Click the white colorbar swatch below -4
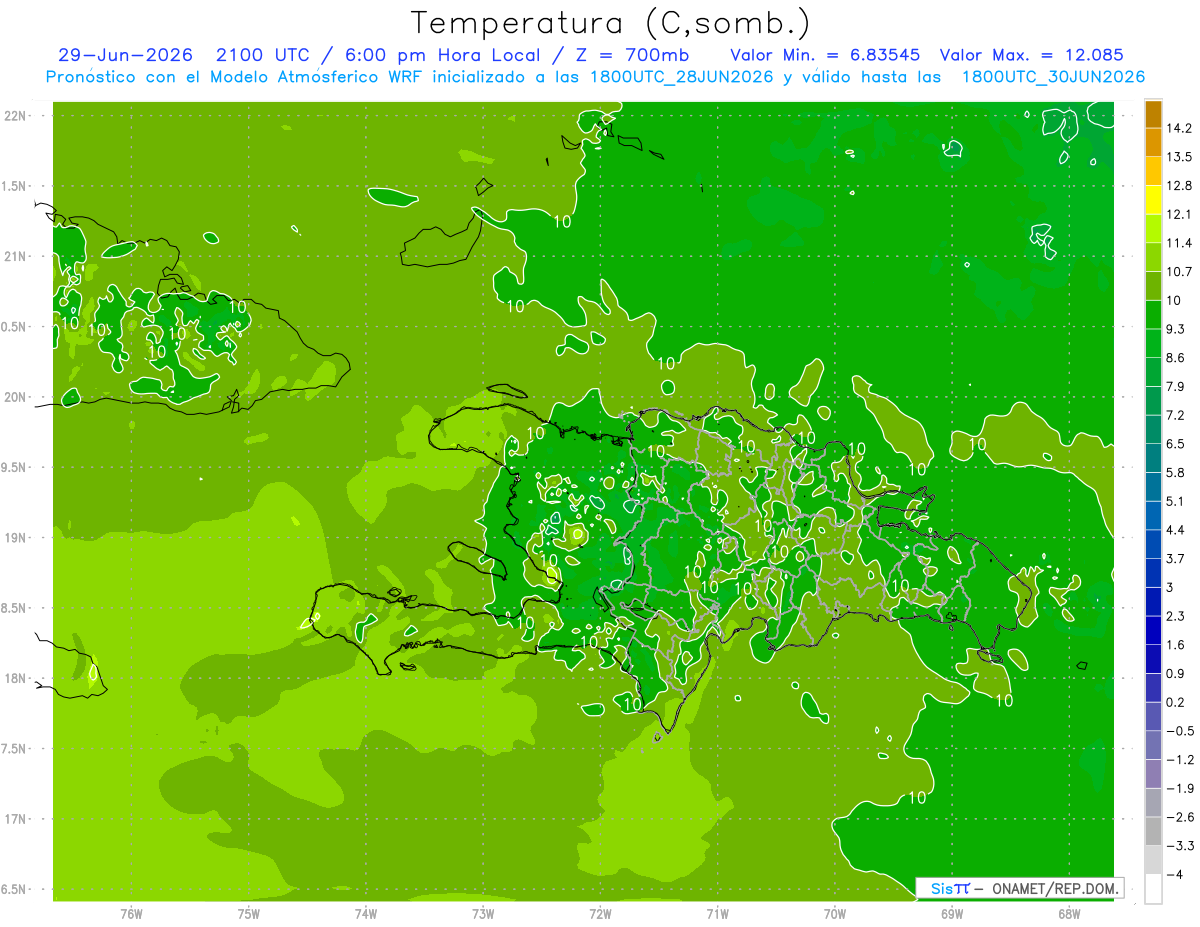The width and height of the screenshot is (1200, 927). (1153, 889)
